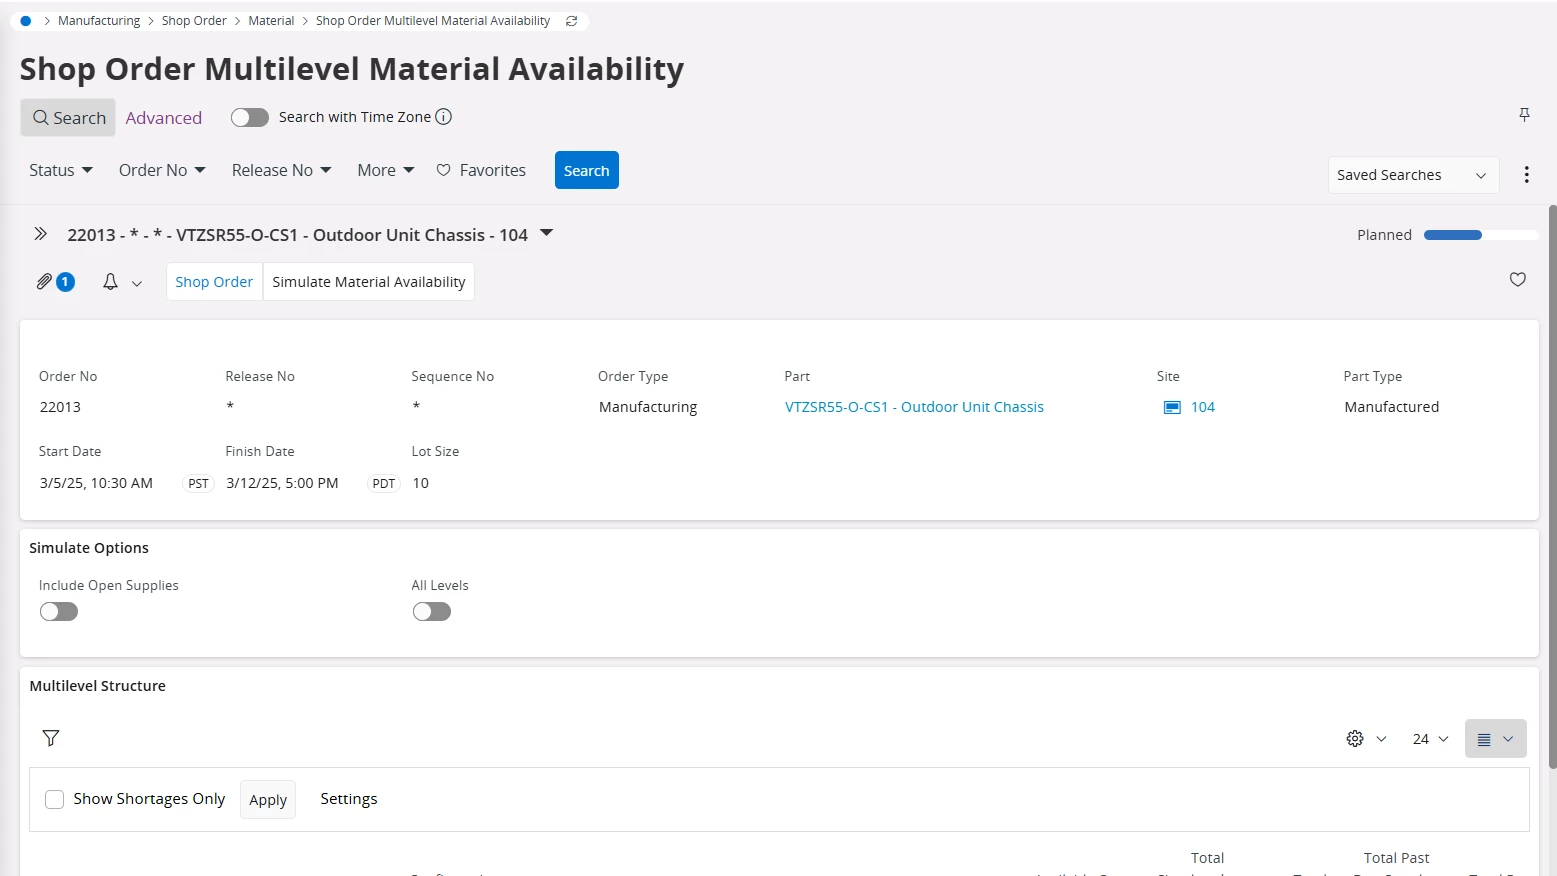Mark record as favorite with heart icon

click(1517, 280)
